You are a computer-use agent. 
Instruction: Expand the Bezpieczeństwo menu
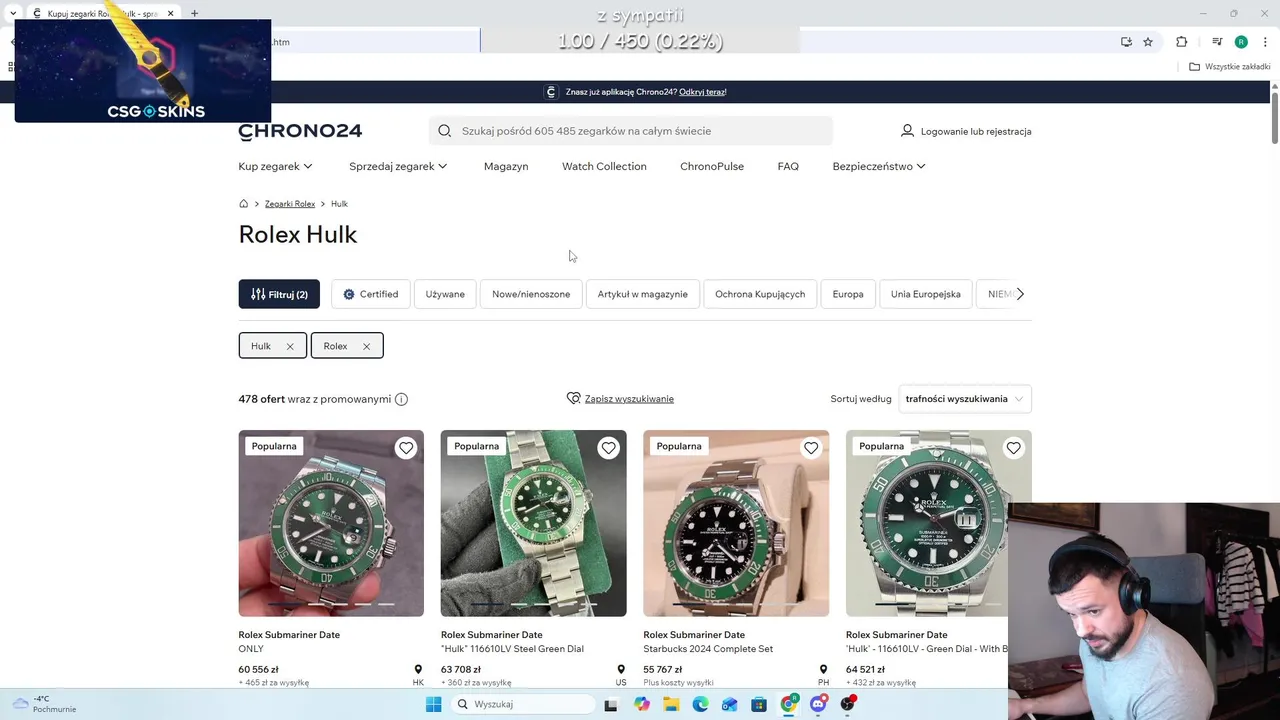pyautogui.click(x=879, y=166)
